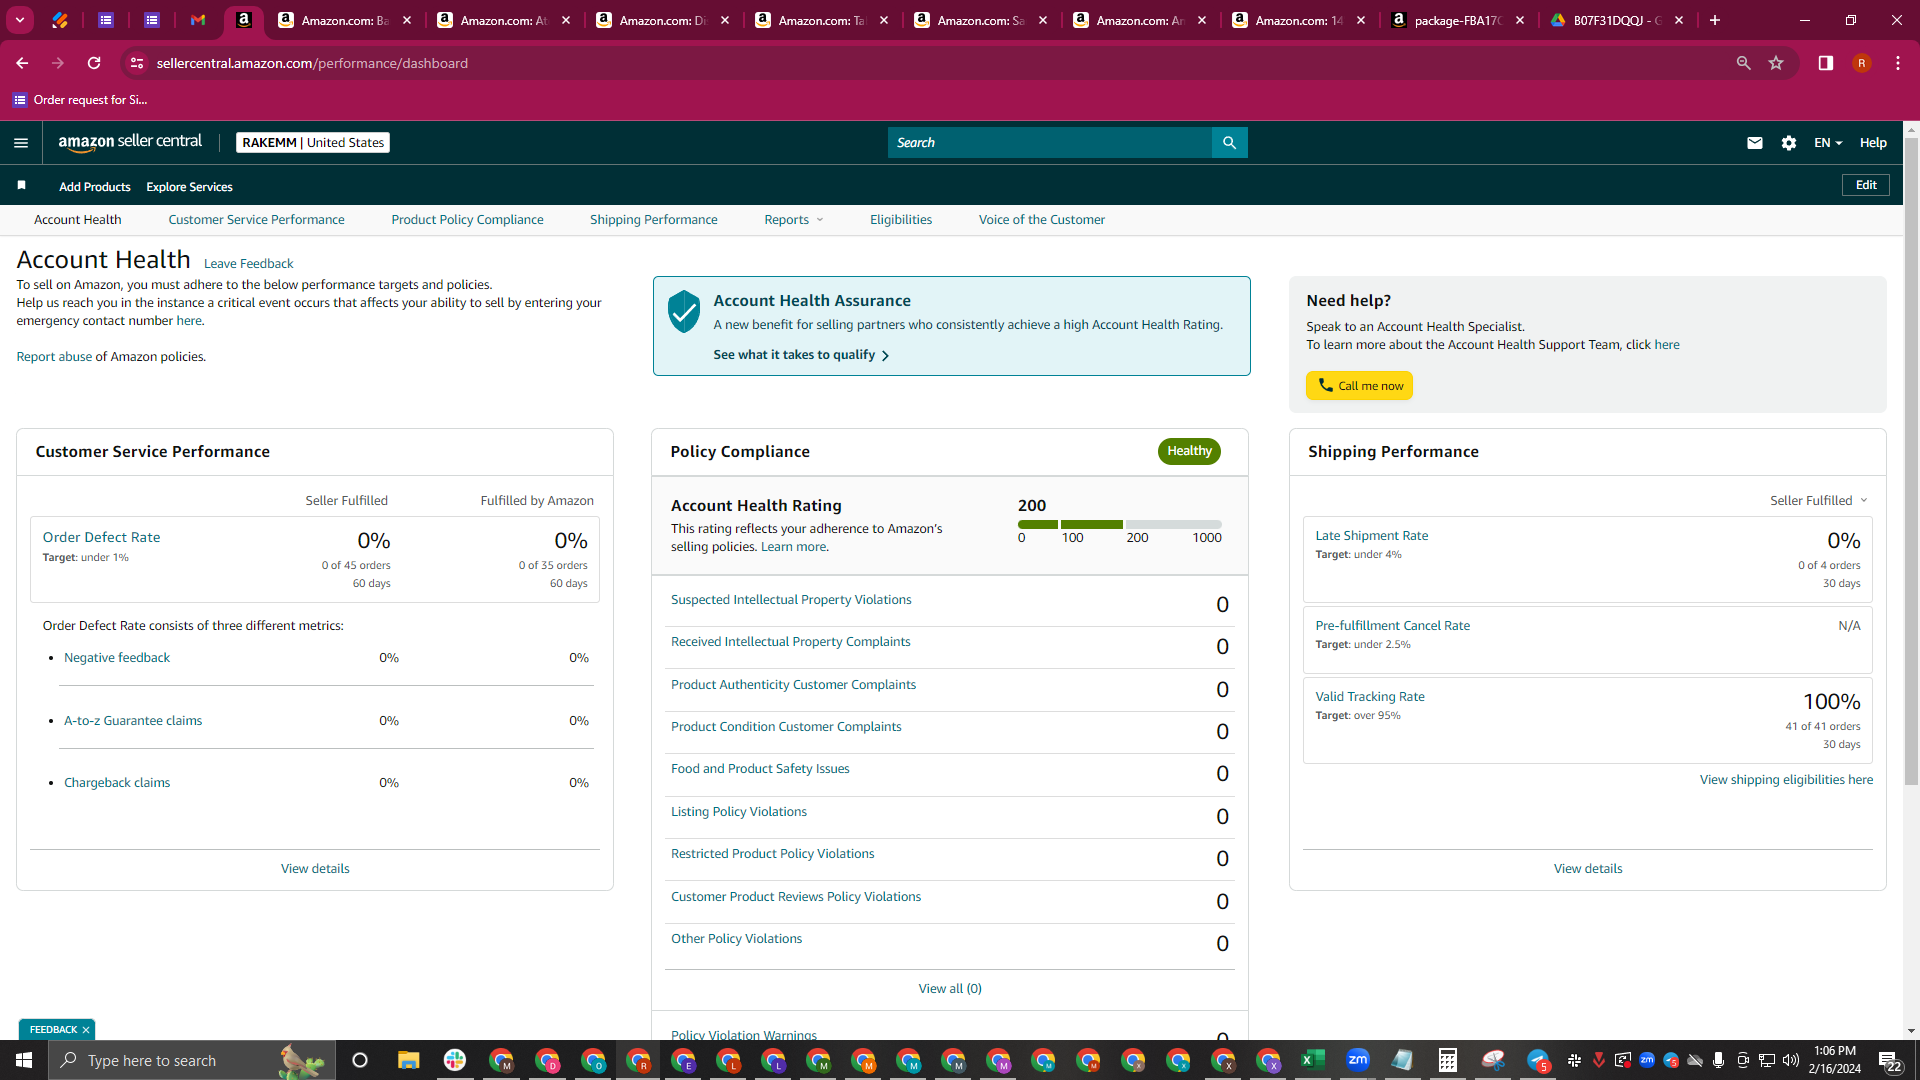Open File Explorer from the taskbar

tap(408, 1060)
